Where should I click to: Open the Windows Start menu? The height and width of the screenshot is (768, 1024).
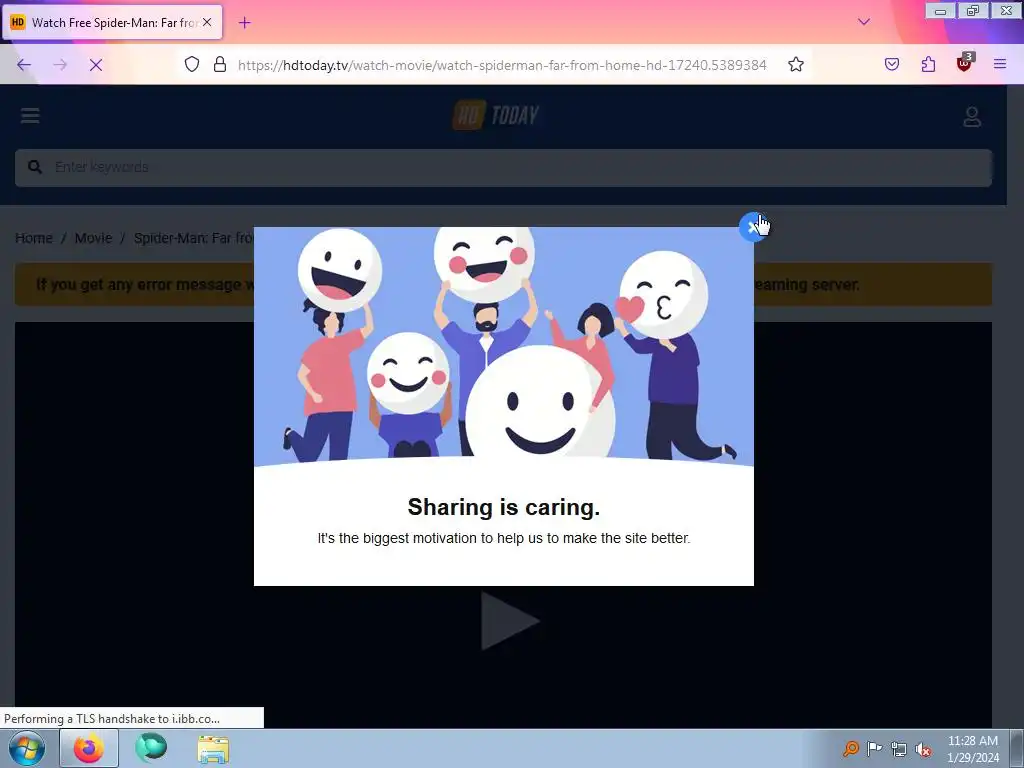tap(27, 748)
